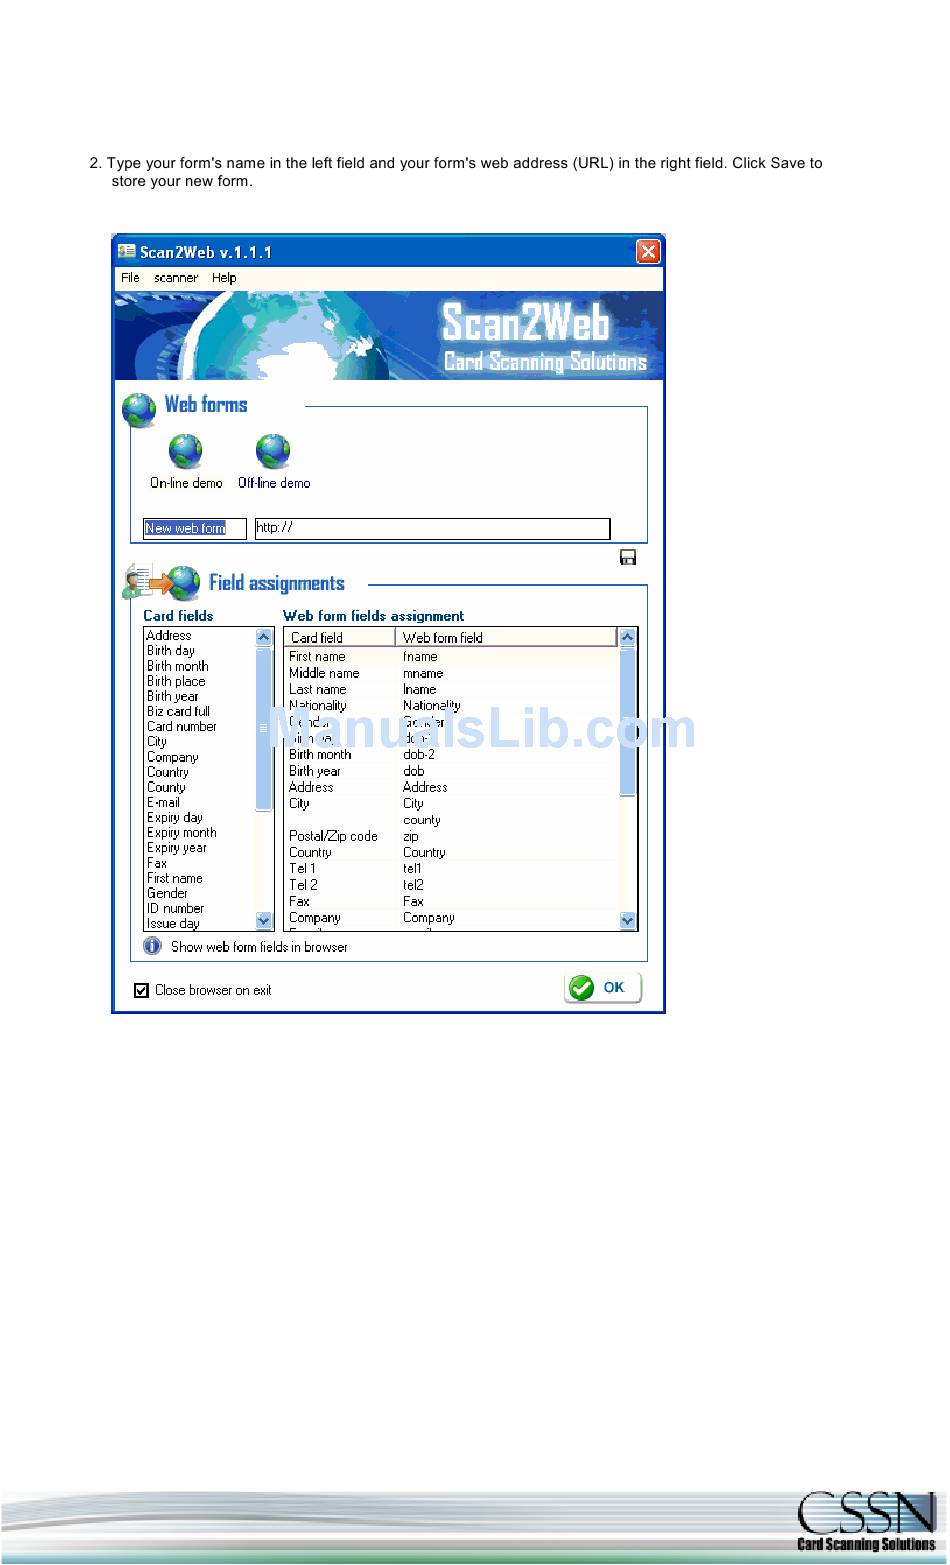Click the Card fields list down arrow
Viewport: 950px width, 1565px height.
click(x=264, y=920)
